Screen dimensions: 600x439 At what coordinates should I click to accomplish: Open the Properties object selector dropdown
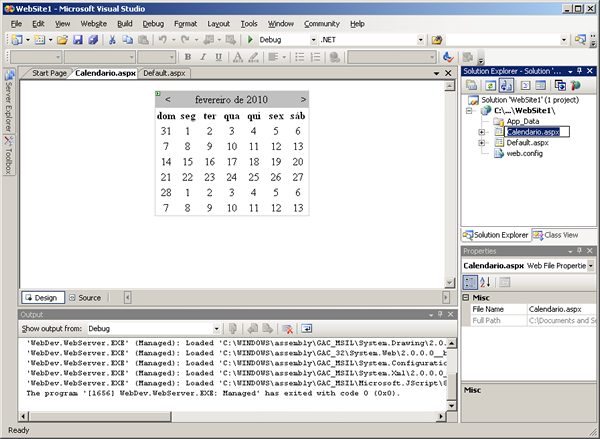click(x=591, y=266)
